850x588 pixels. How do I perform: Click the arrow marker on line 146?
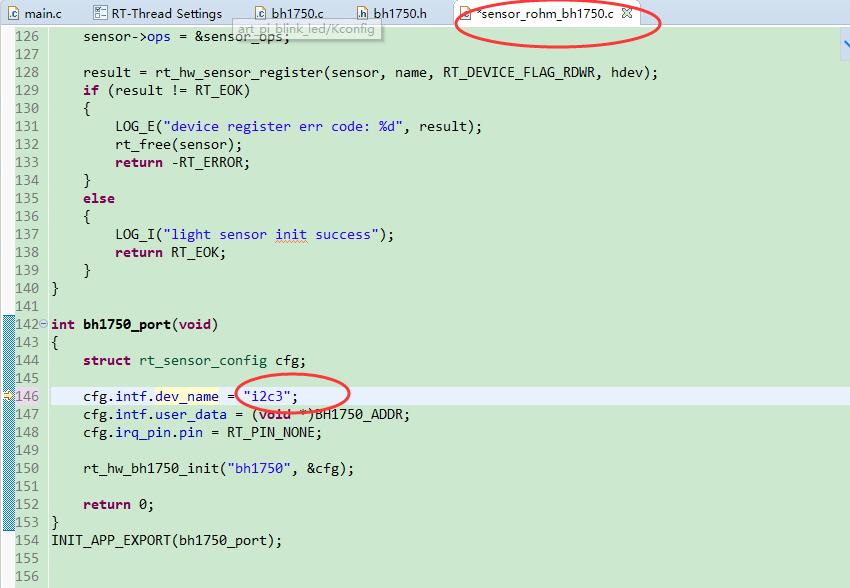[x=8, y=396]
